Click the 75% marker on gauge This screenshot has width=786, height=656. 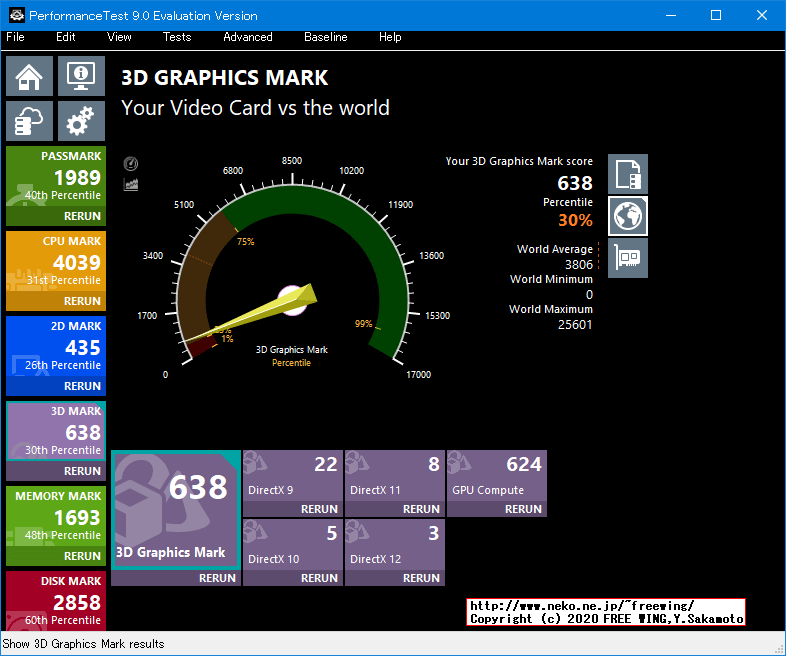click(246, 242)
